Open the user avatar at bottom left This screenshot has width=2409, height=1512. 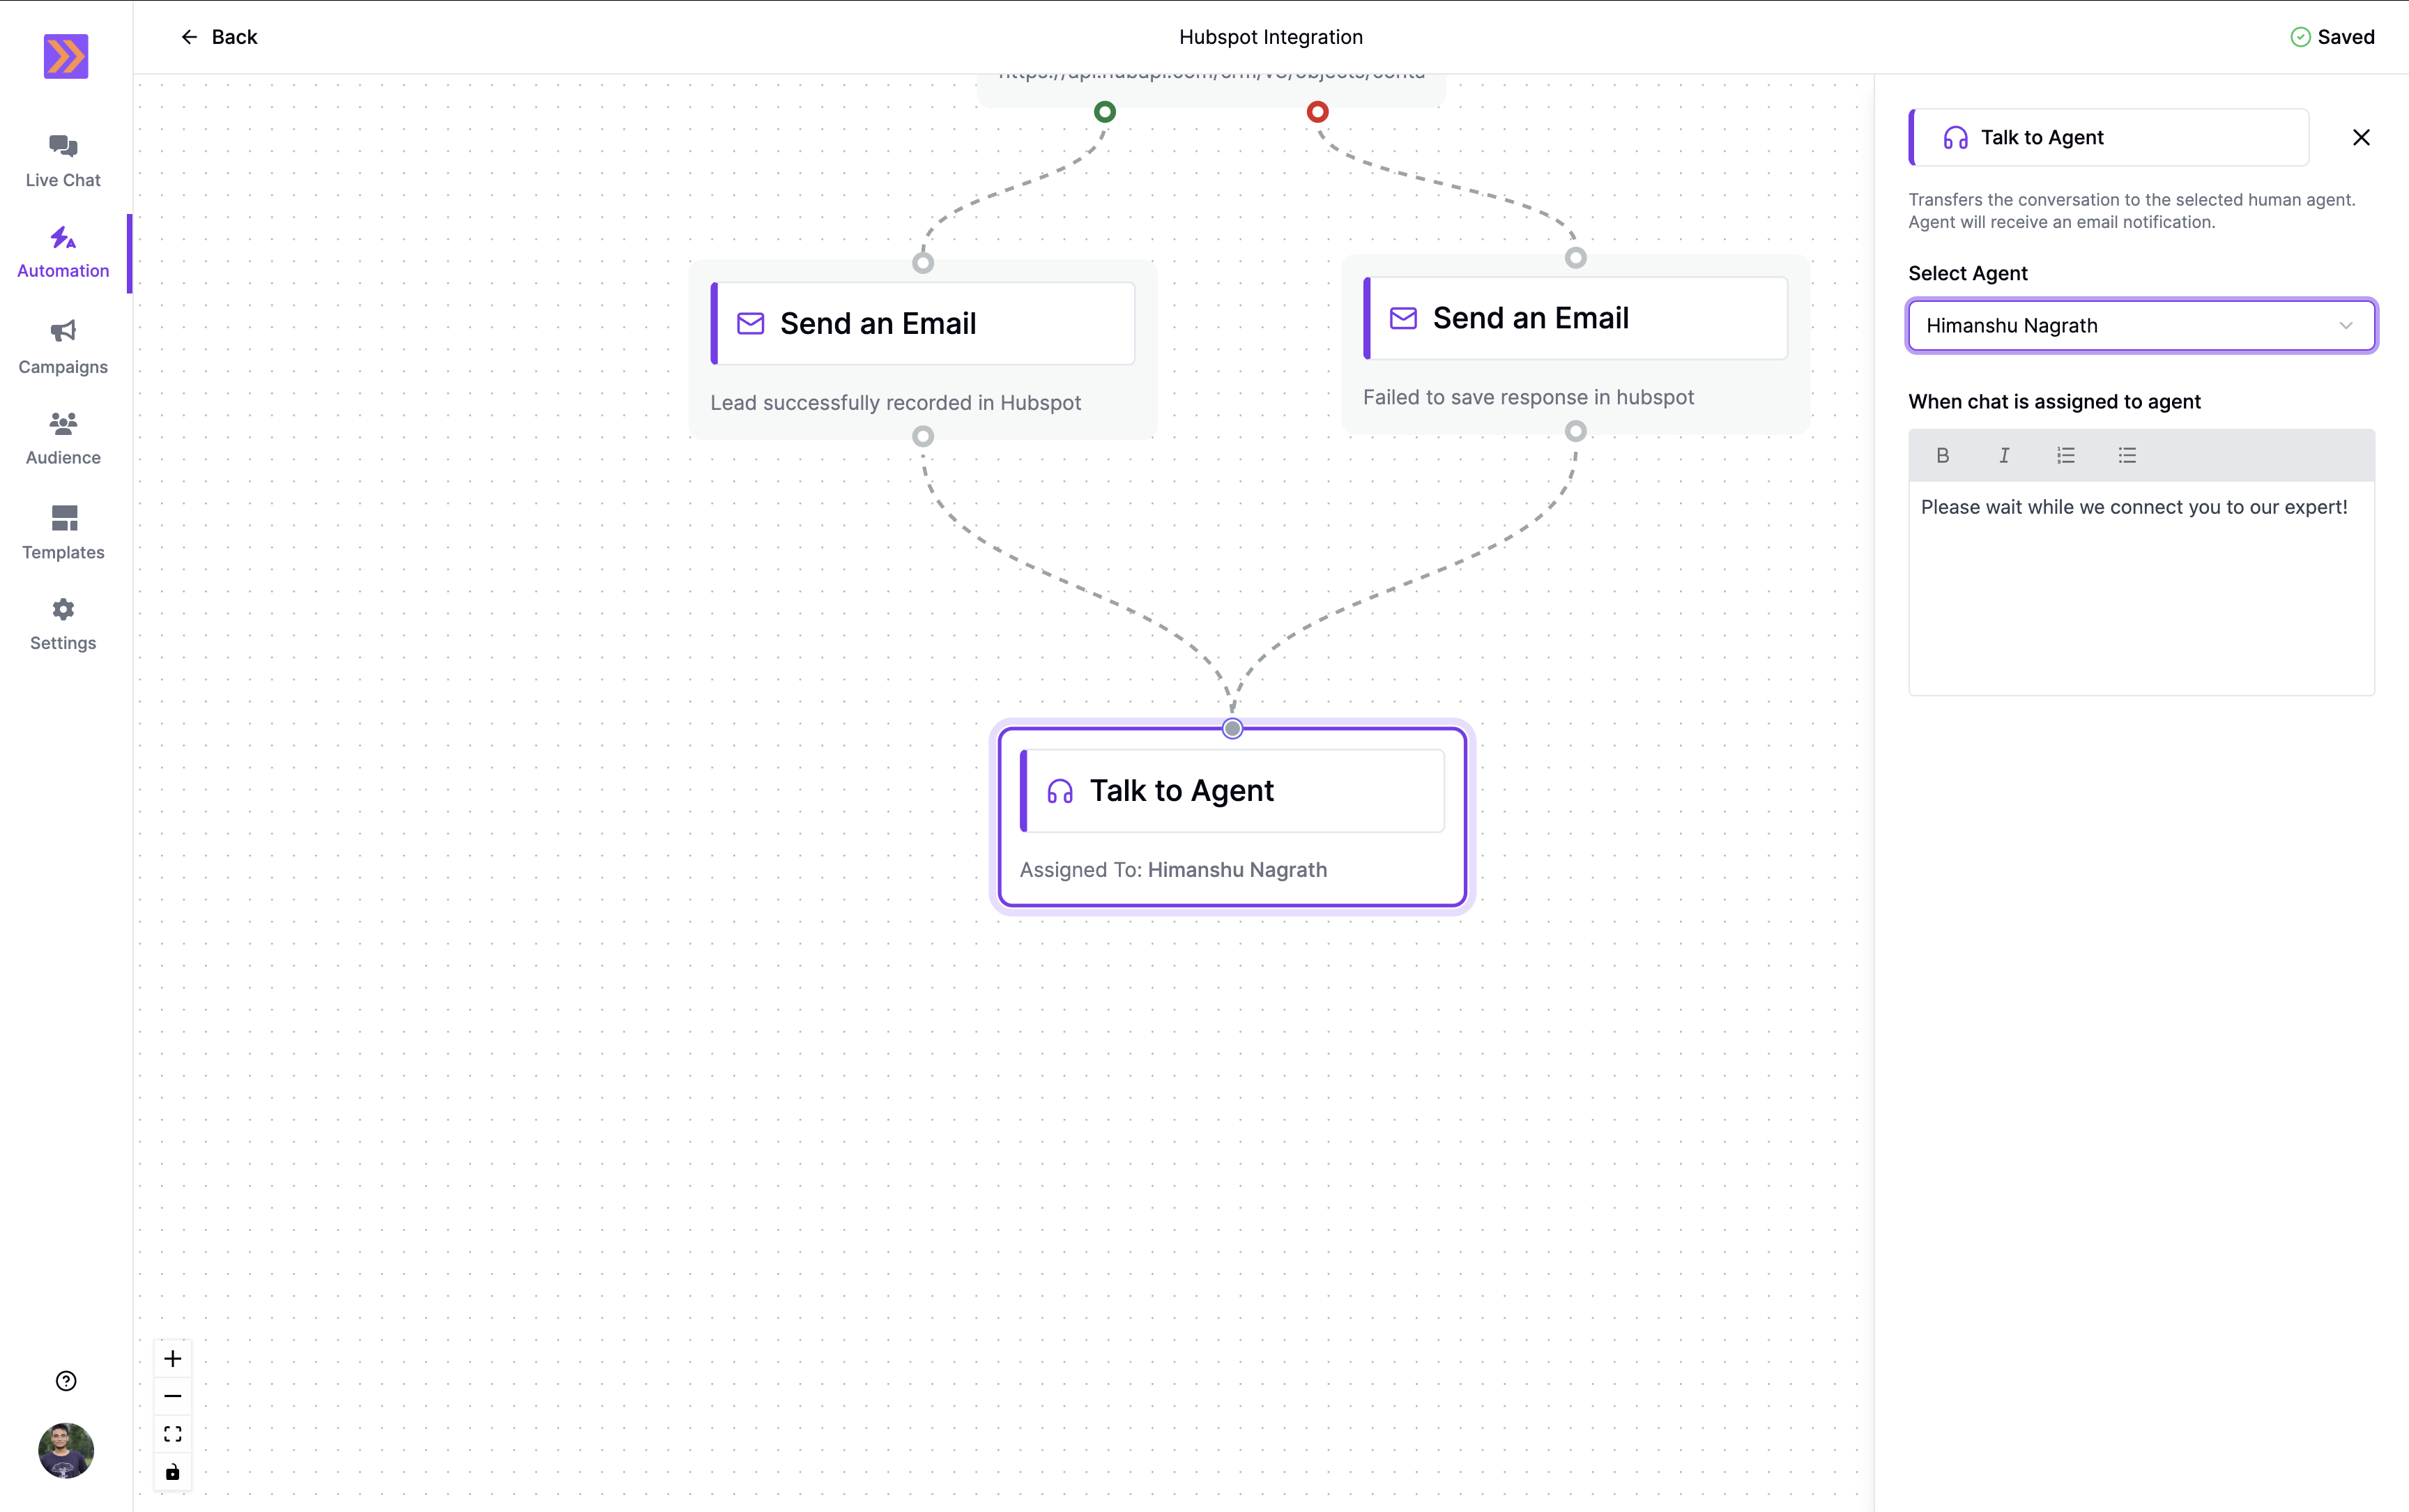click(64, 1450)
